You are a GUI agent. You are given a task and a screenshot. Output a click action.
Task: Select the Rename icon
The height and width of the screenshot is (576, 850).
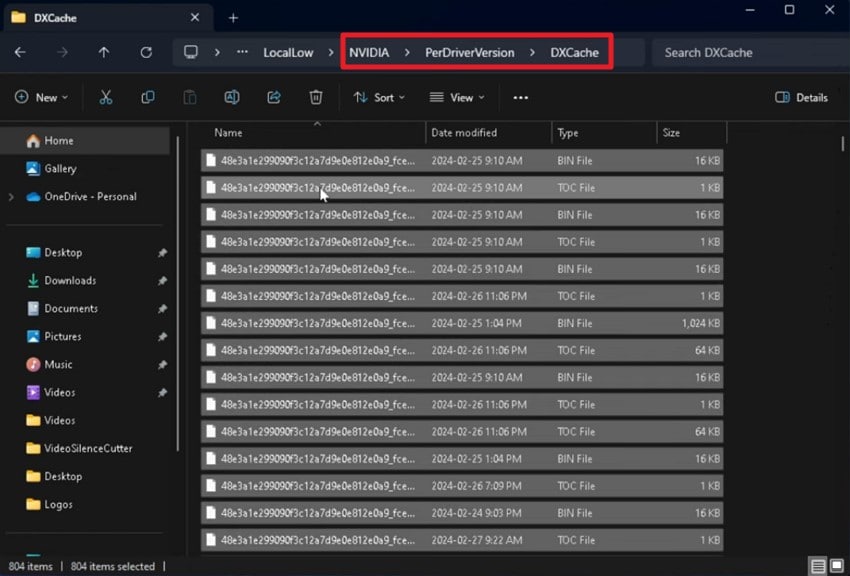point(231,97)
